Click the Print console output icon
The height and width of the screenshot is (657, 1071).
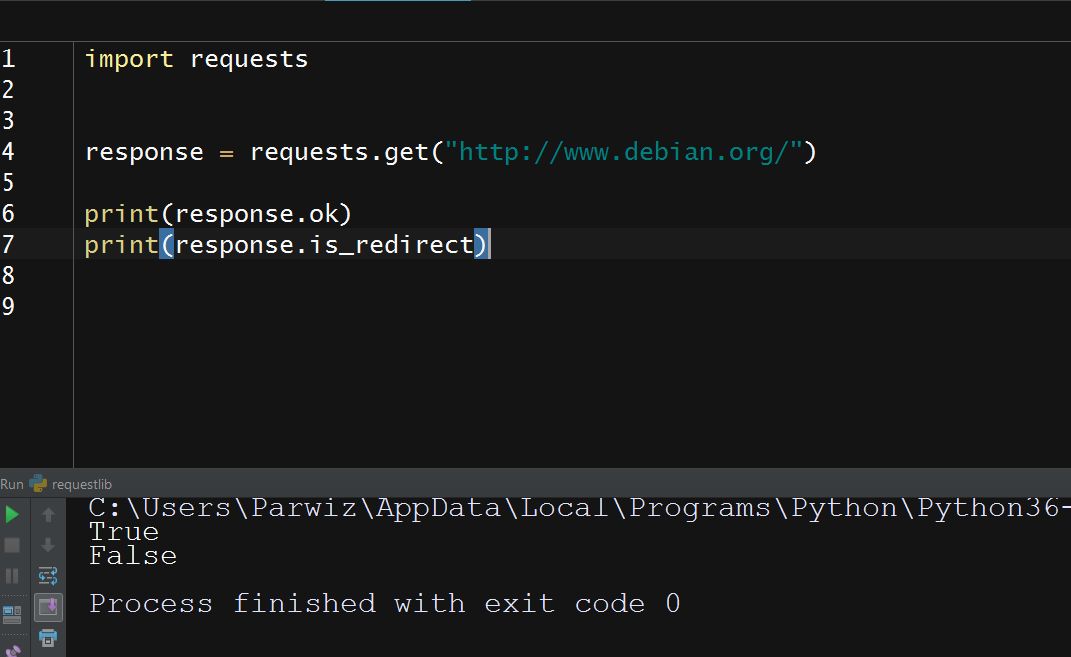coord(48,639)
